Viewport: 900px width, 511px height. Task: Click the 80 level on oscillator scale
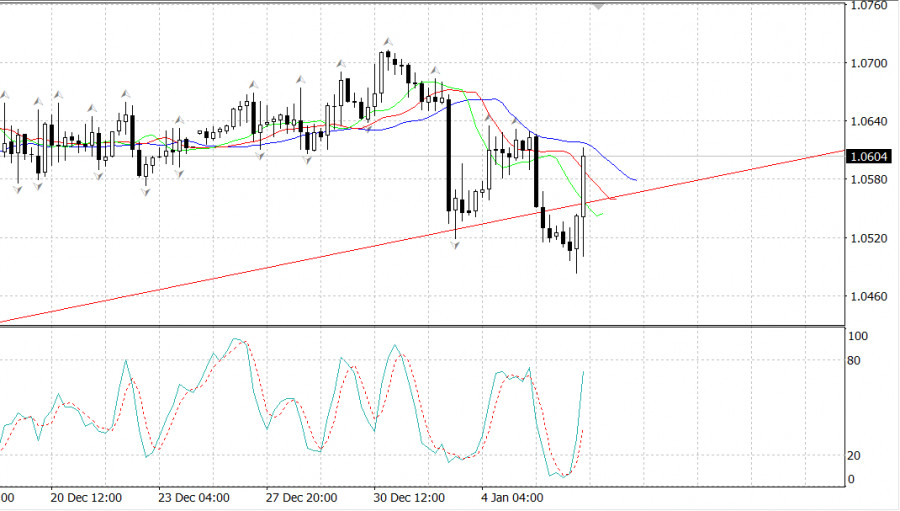click(x=853, y=360)
